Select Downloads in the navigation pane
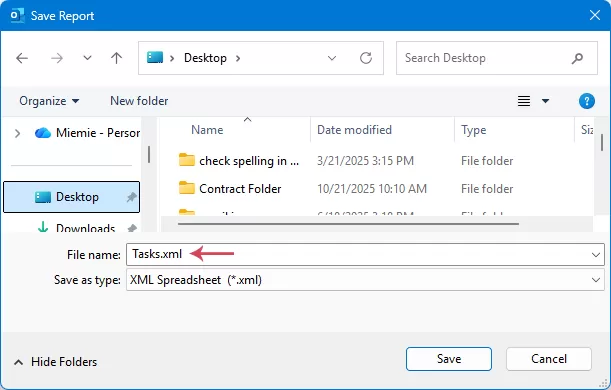The image size is (611, 390). (85, 228)
